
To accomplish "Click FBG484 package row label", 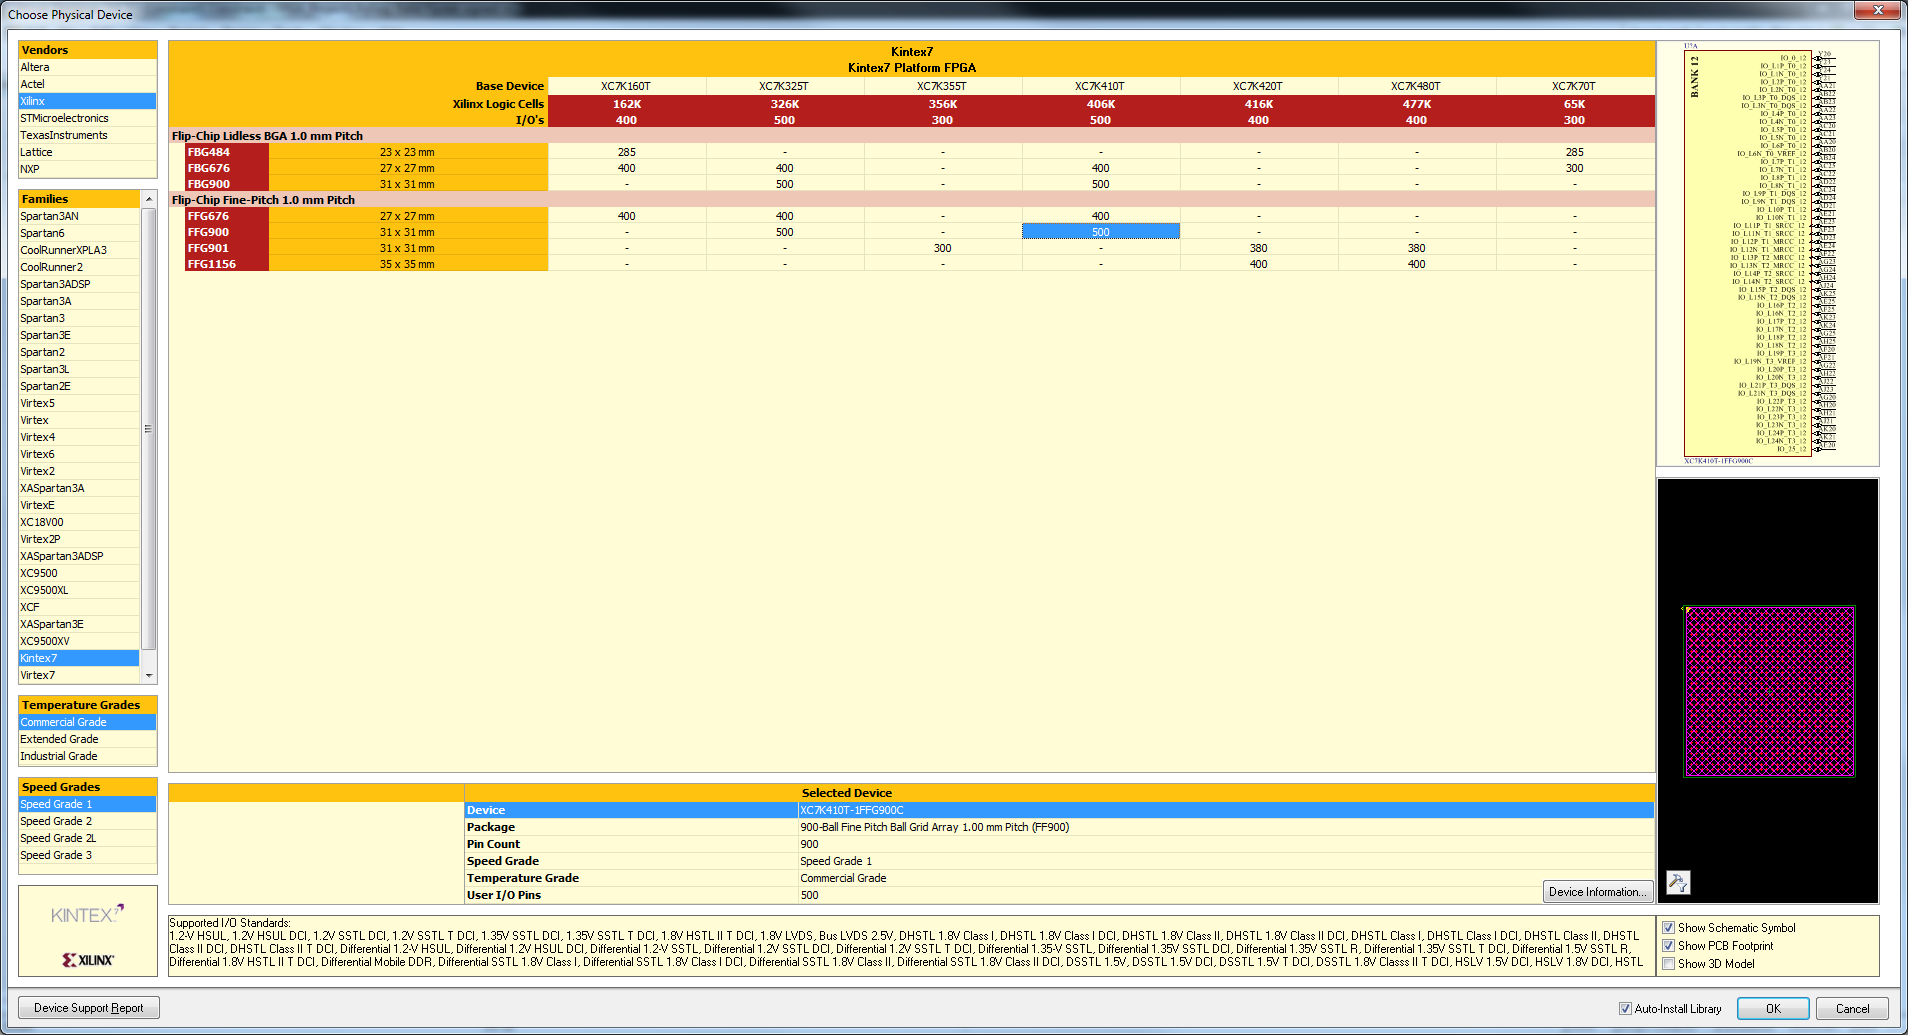I will point(226,152).
